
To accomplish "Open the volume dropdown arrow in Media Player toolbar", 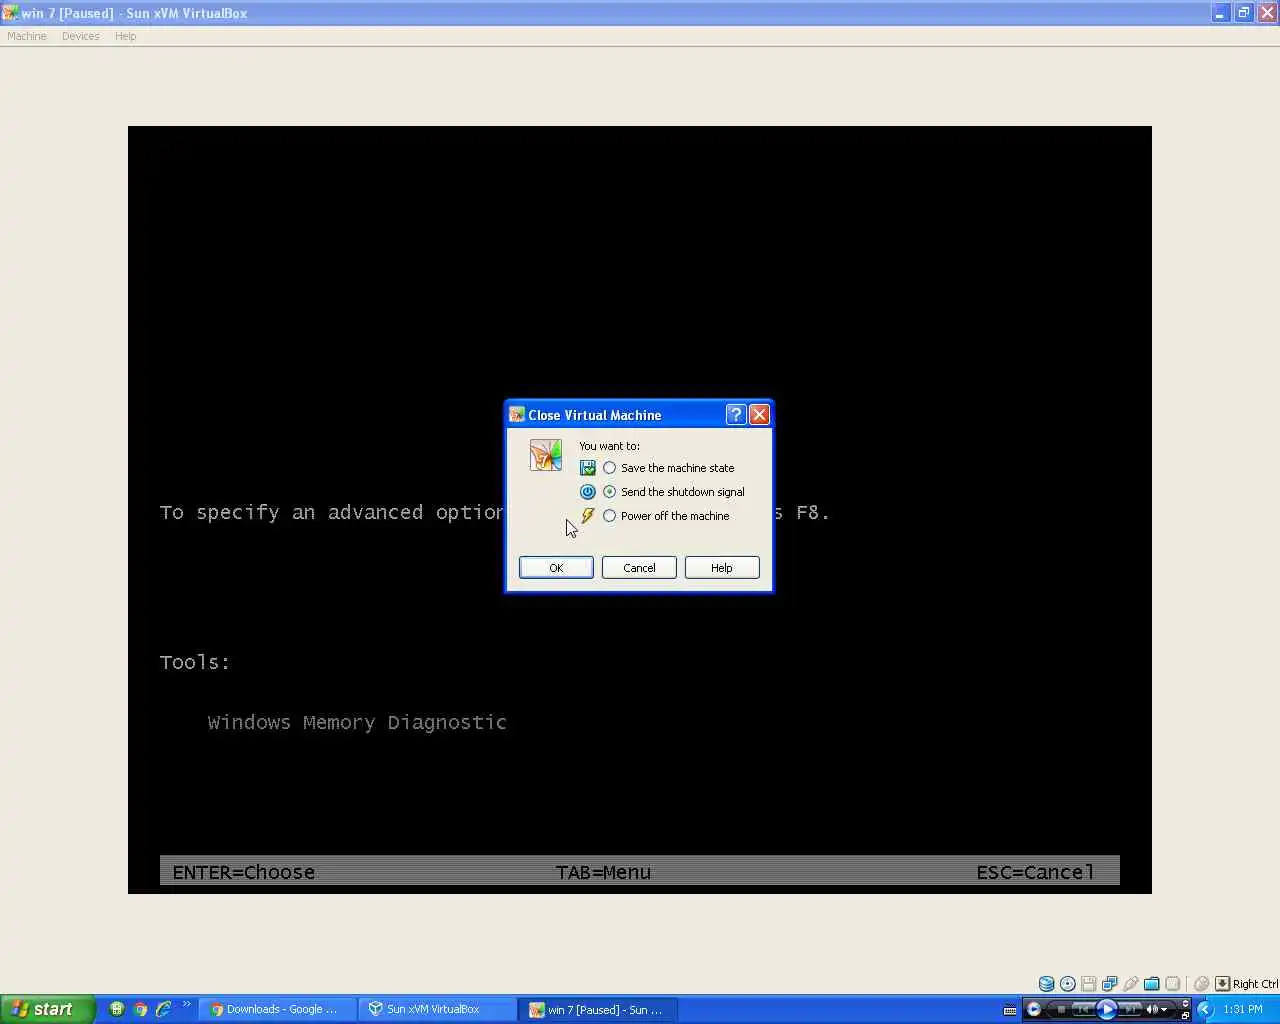I will [x=1164, y=1010].
